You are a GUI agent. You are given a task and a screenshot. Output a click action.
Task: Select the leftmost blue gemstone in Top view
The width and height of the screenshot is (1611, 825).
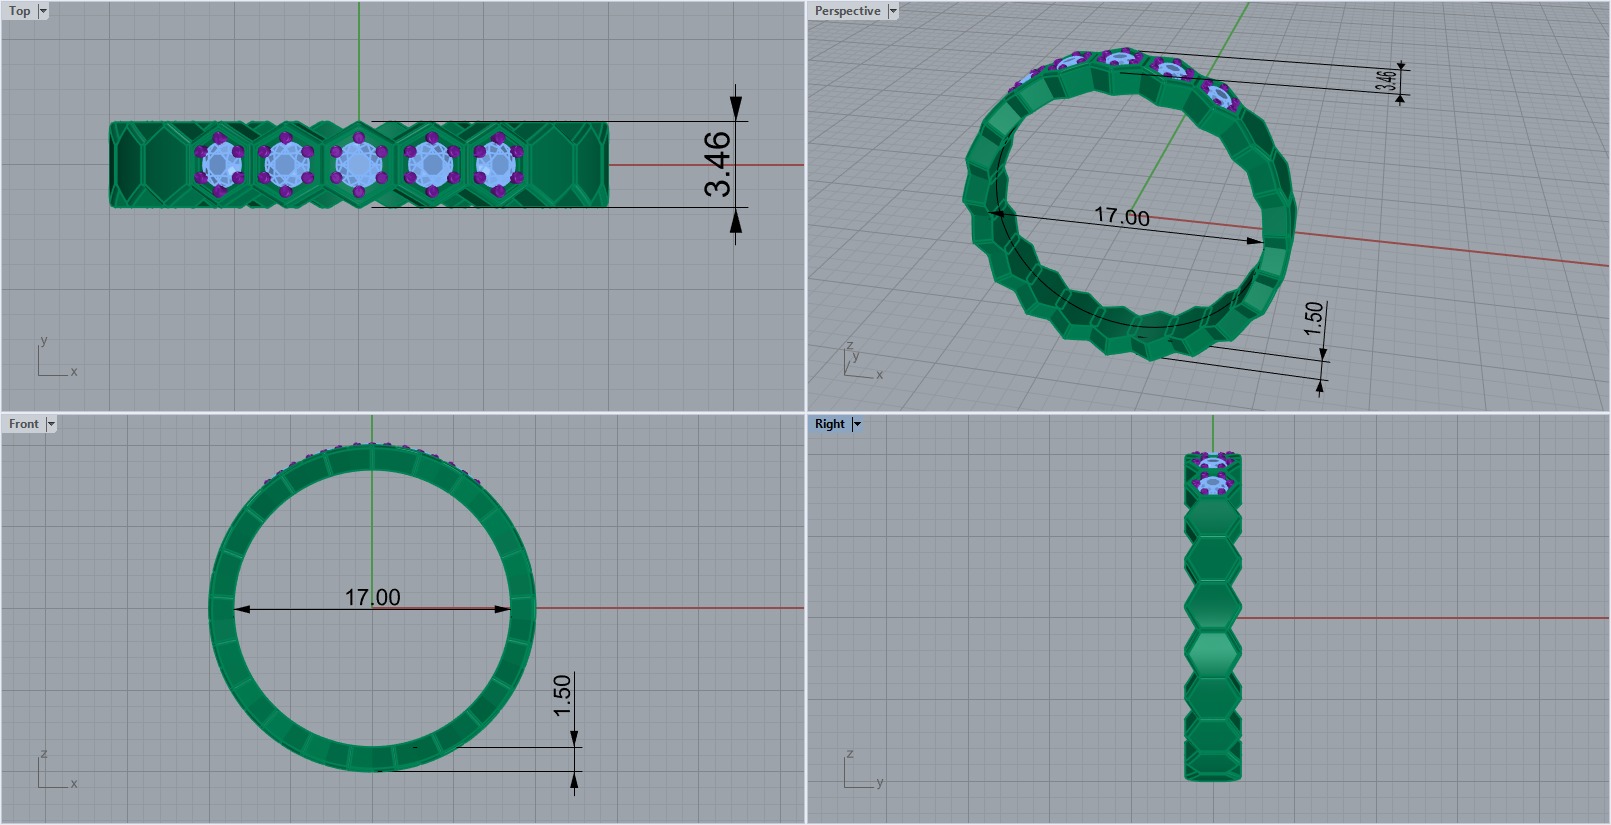click(x=221, y=164)
